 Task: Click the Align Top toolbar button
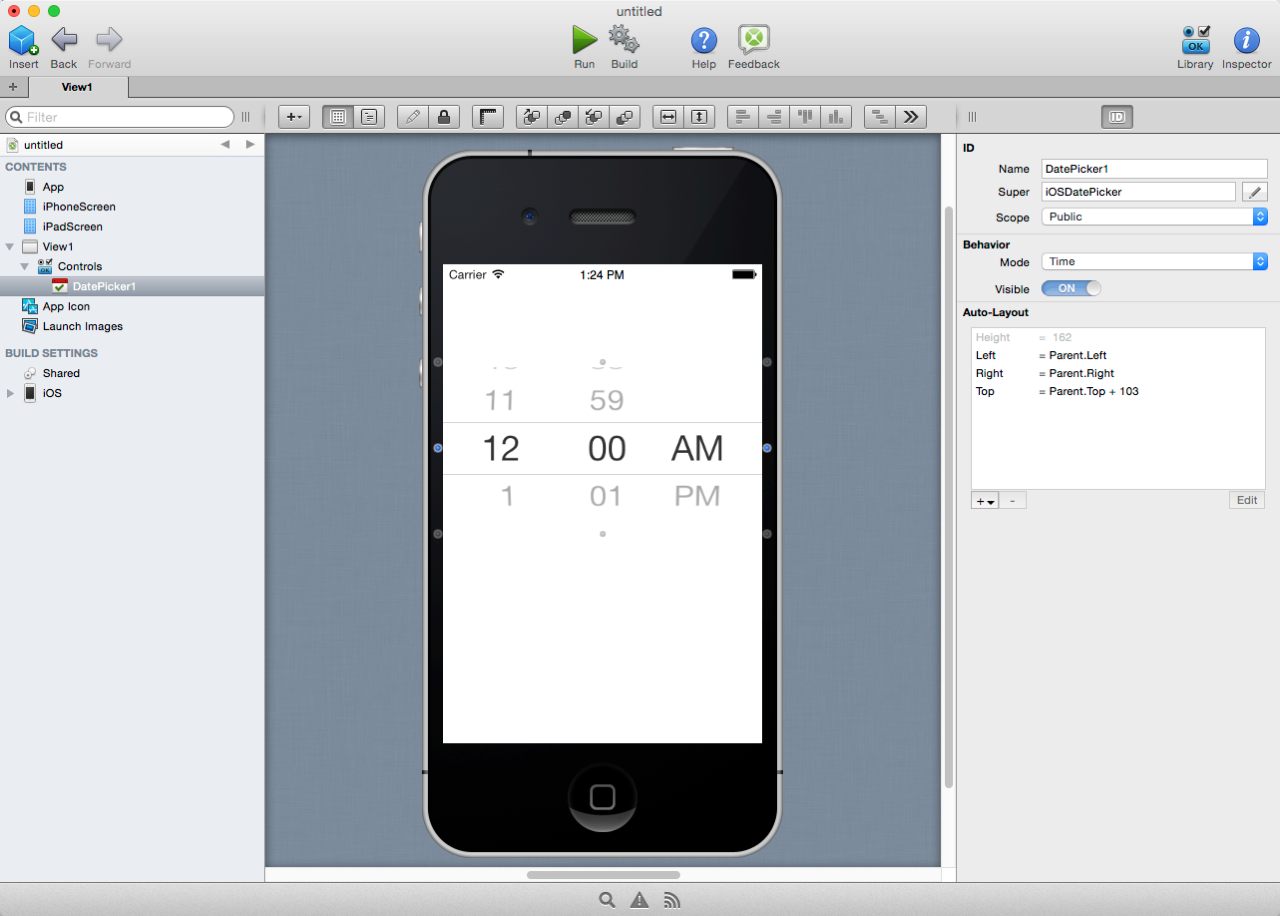click(805, 117)
